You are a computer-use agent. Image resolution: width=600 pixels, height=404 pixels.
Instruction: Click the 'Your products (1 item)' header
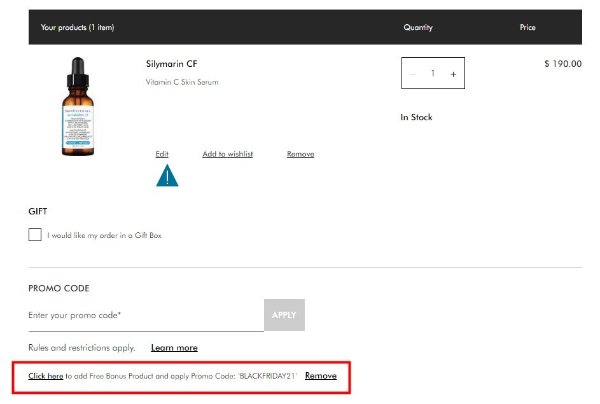tap(77, 28)
